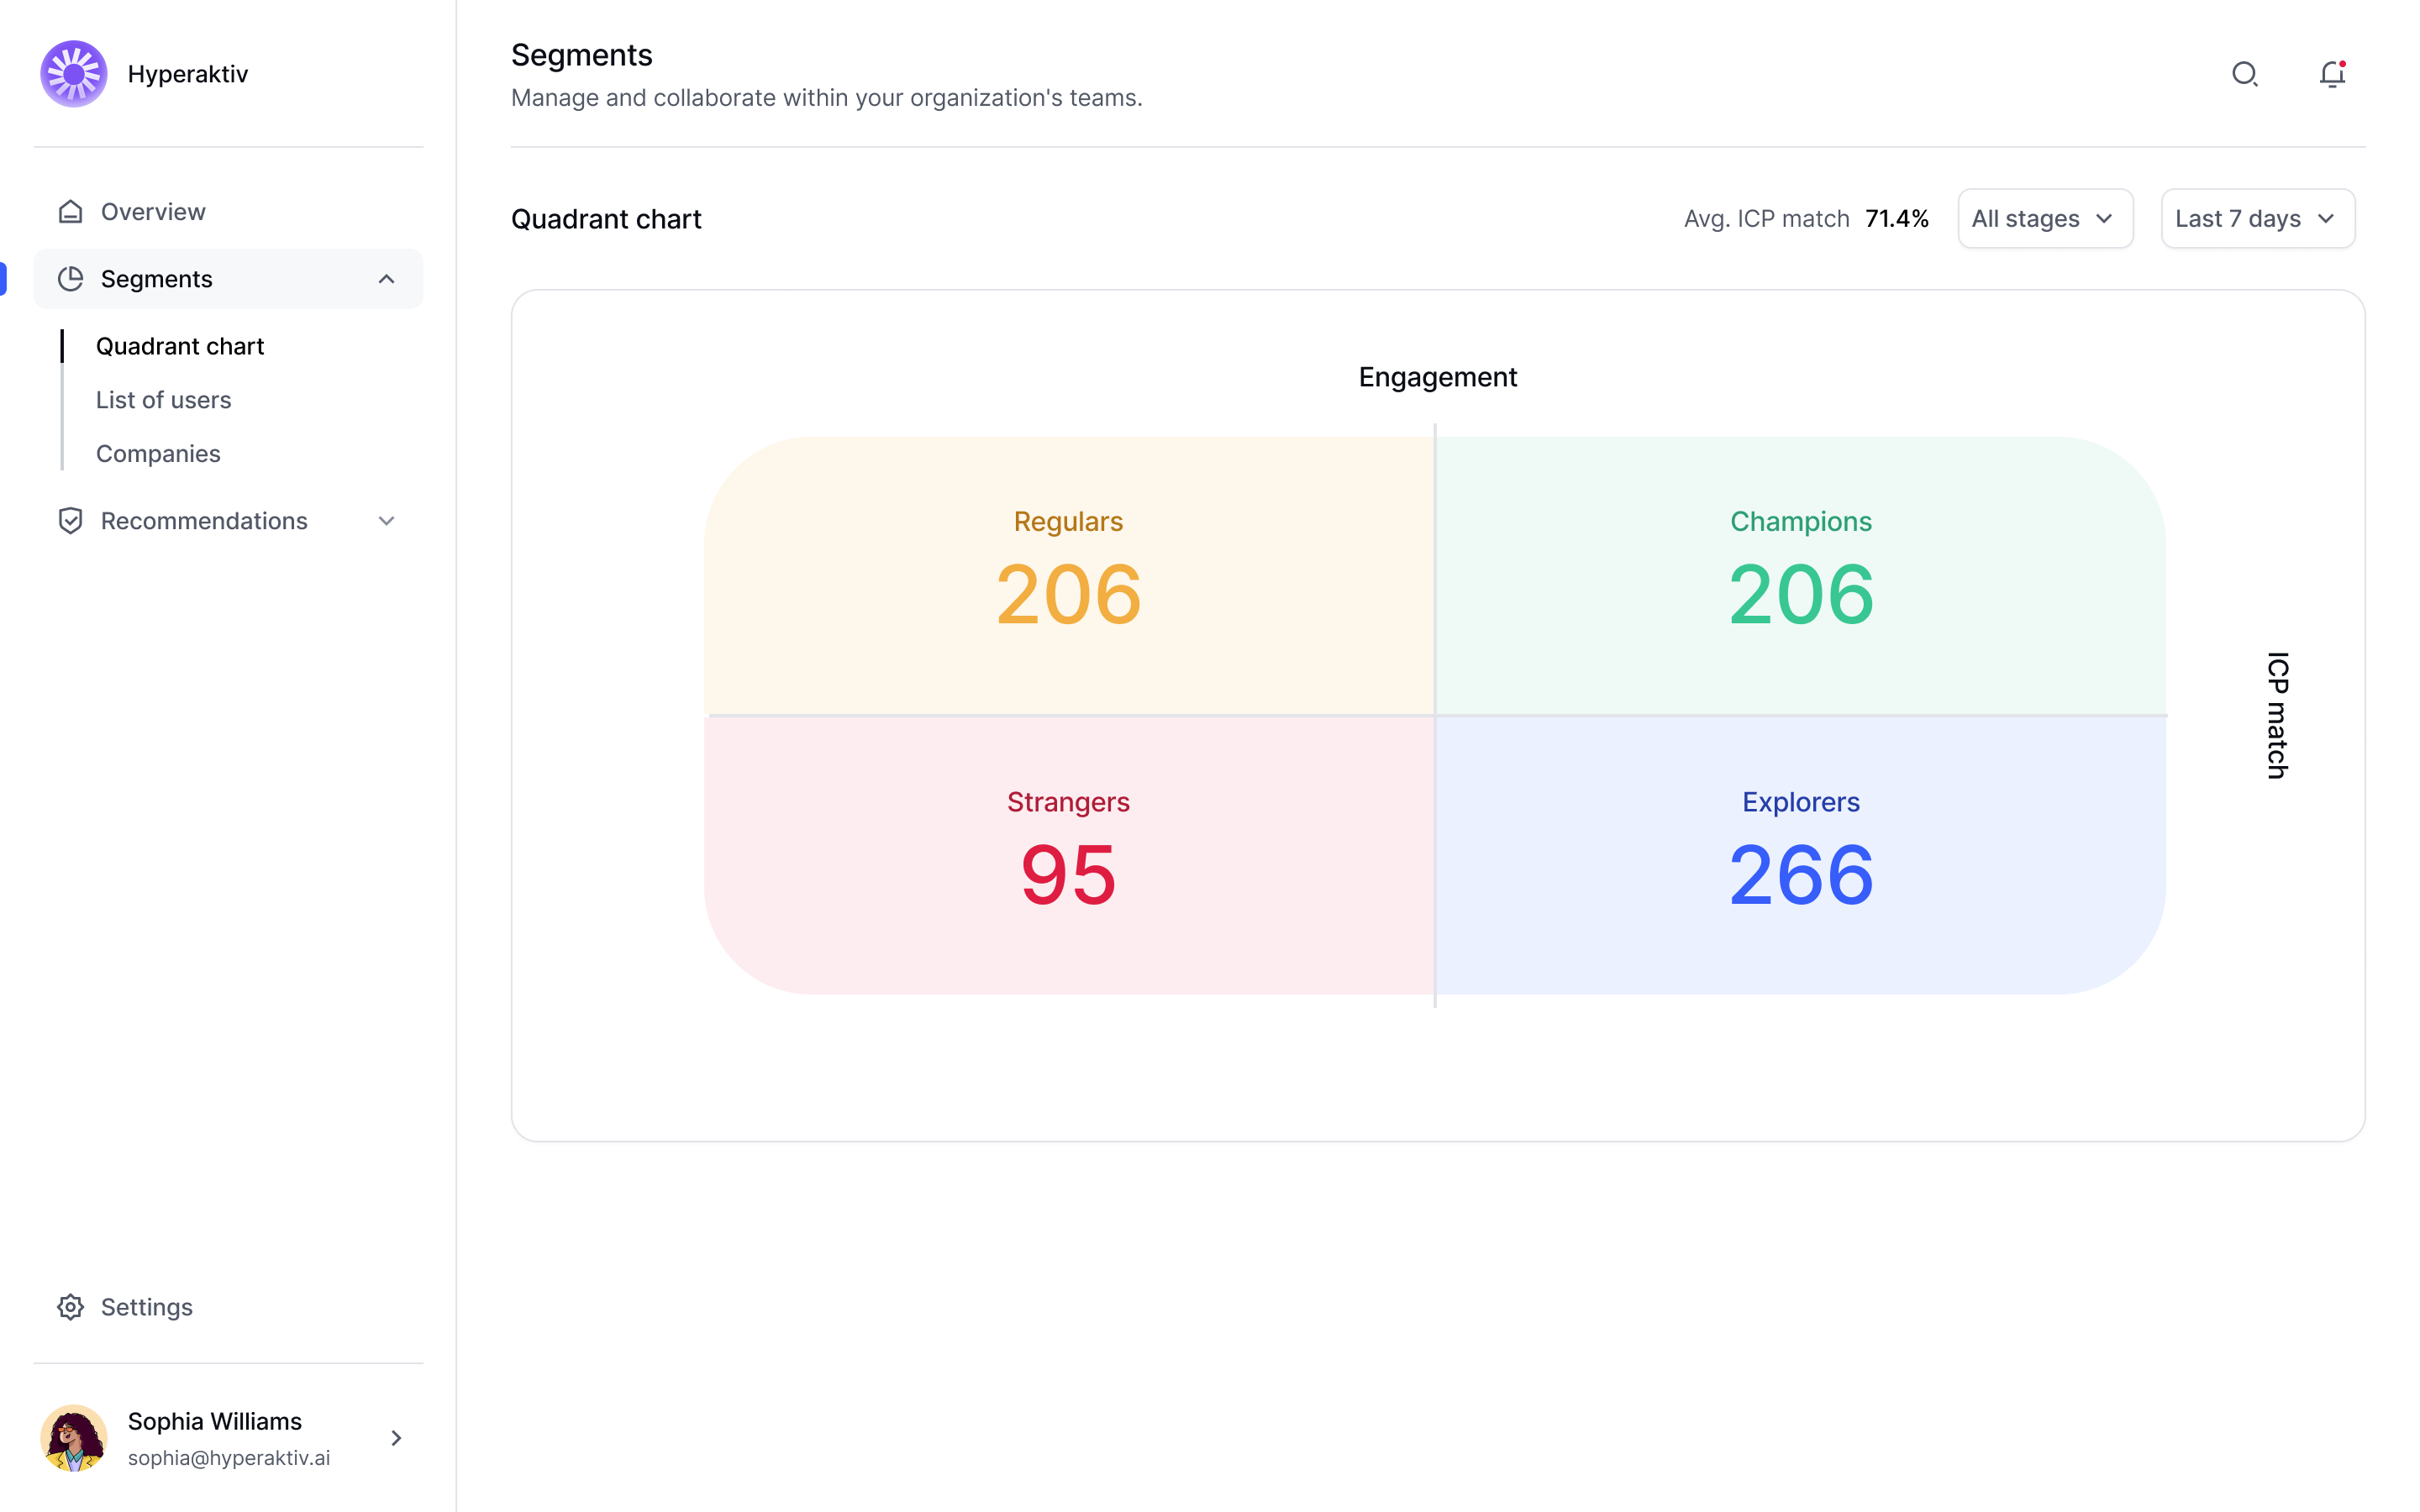The height and width of the screenshot is (1512, 2420).
Task: Collapse the Segments menu chevron
Action: coord(386,279)
